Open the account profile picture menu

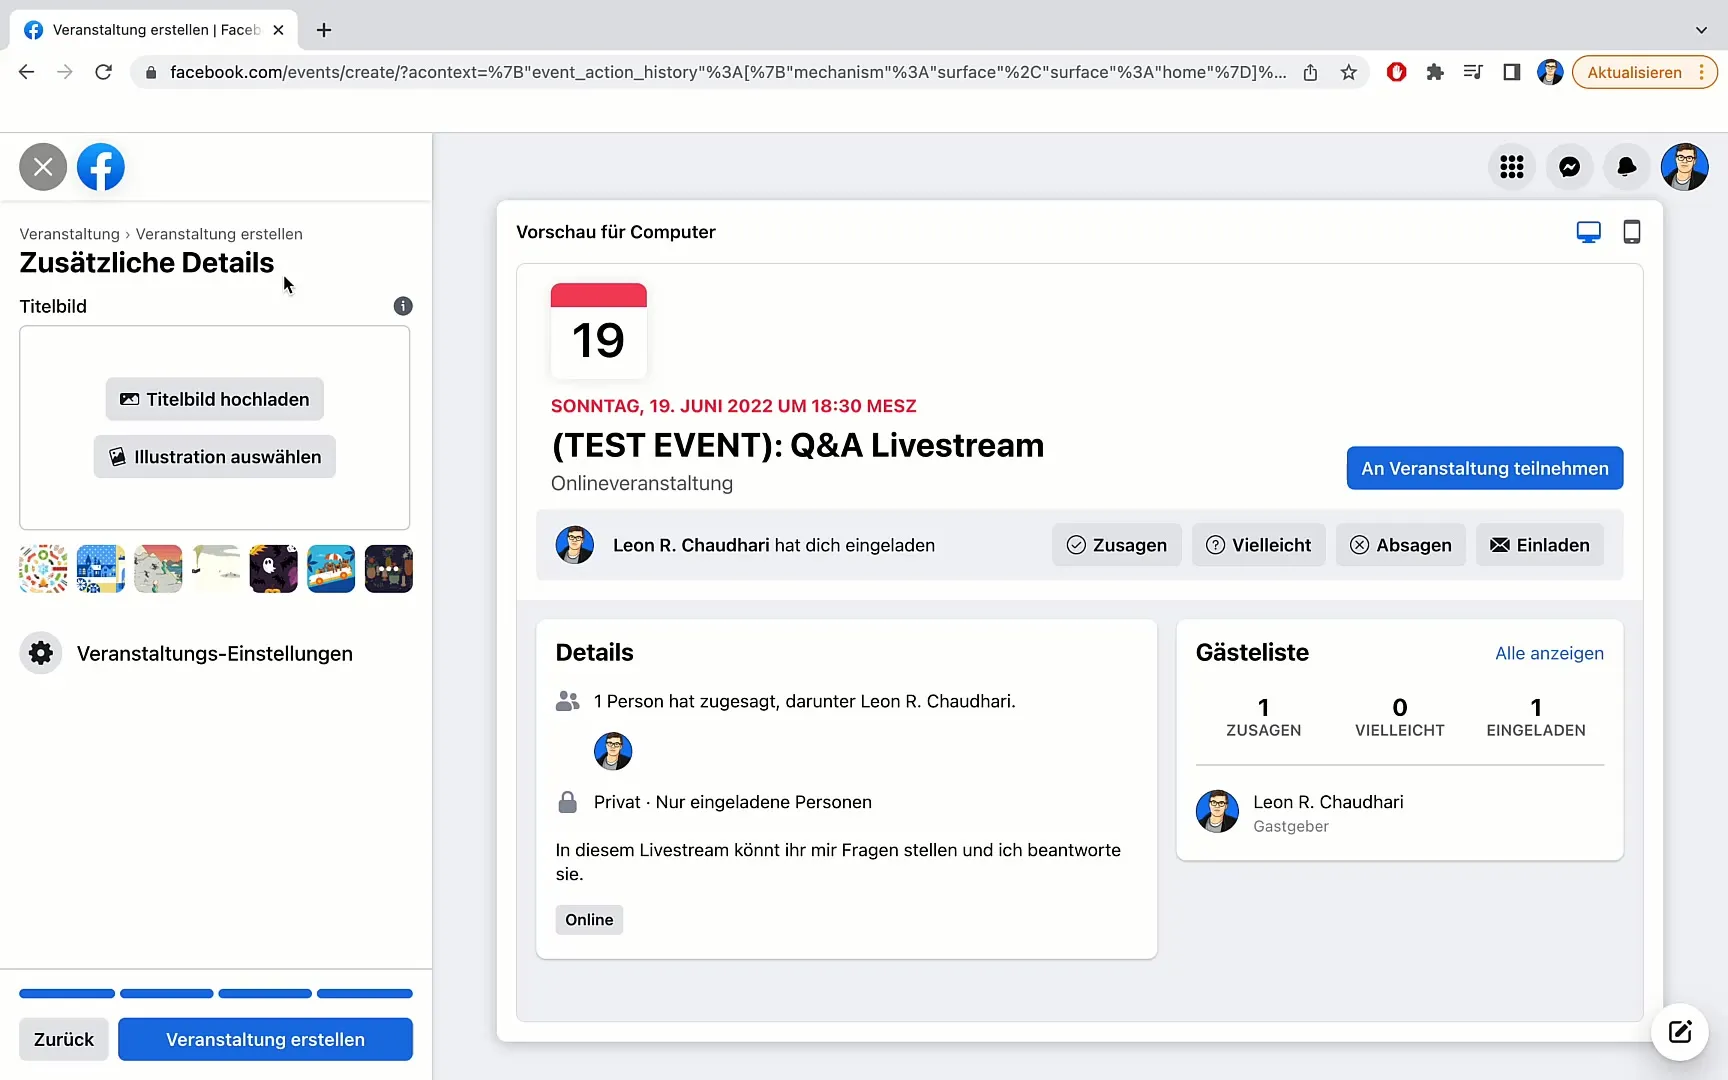click(x=1685, y=167)
